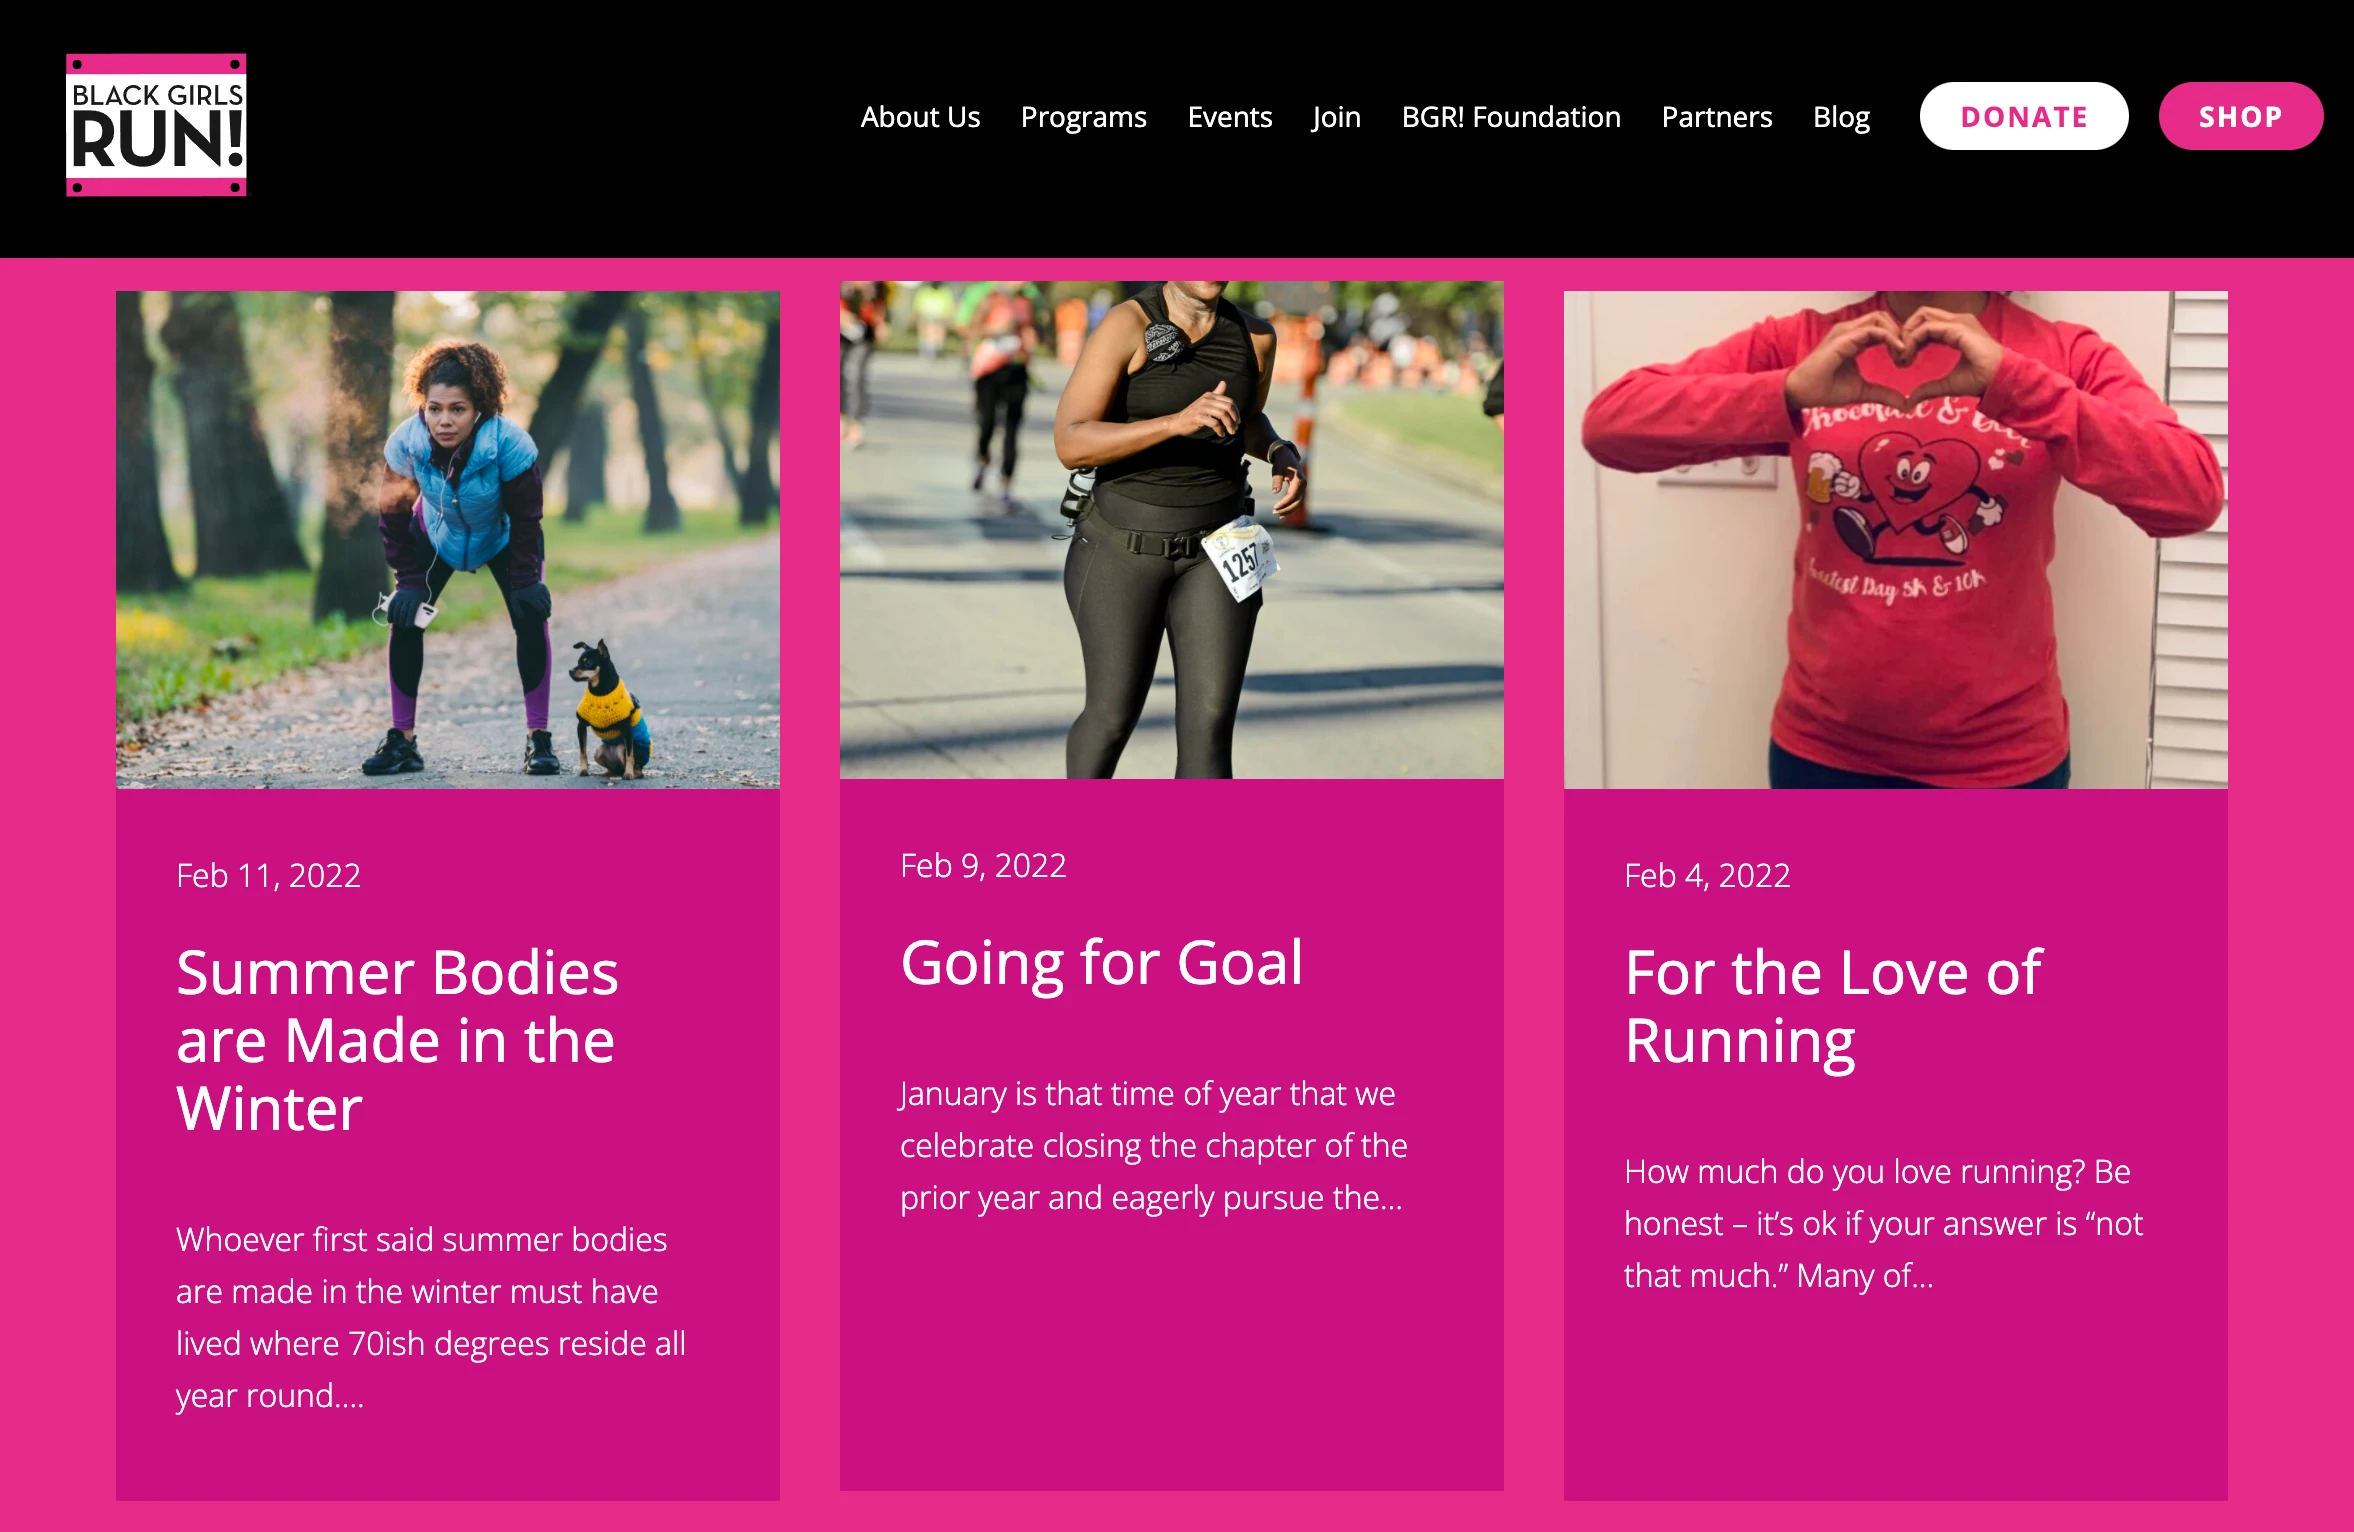Click the Black Girls Run! logo
2354x1532 pixels.
coord(156,125)
